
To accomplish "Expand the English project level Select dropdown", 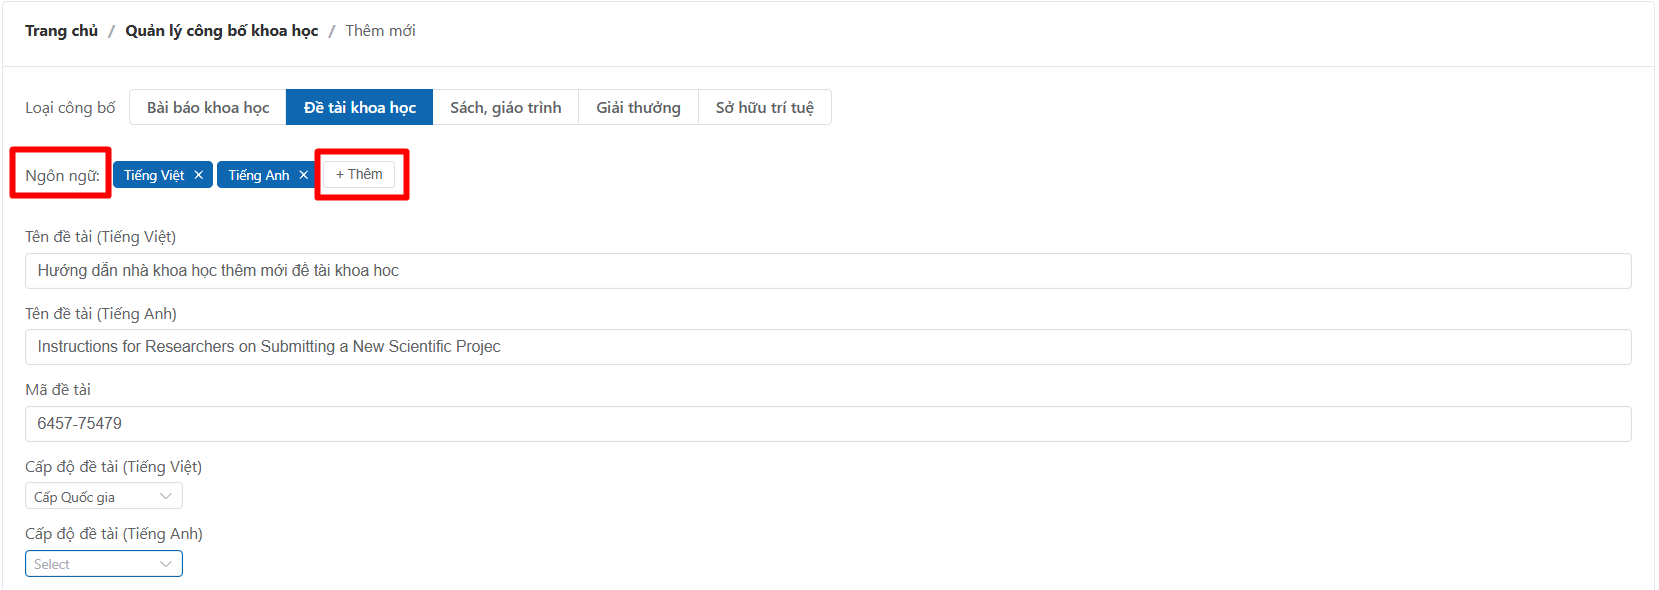I will click(x=103, y=564).
